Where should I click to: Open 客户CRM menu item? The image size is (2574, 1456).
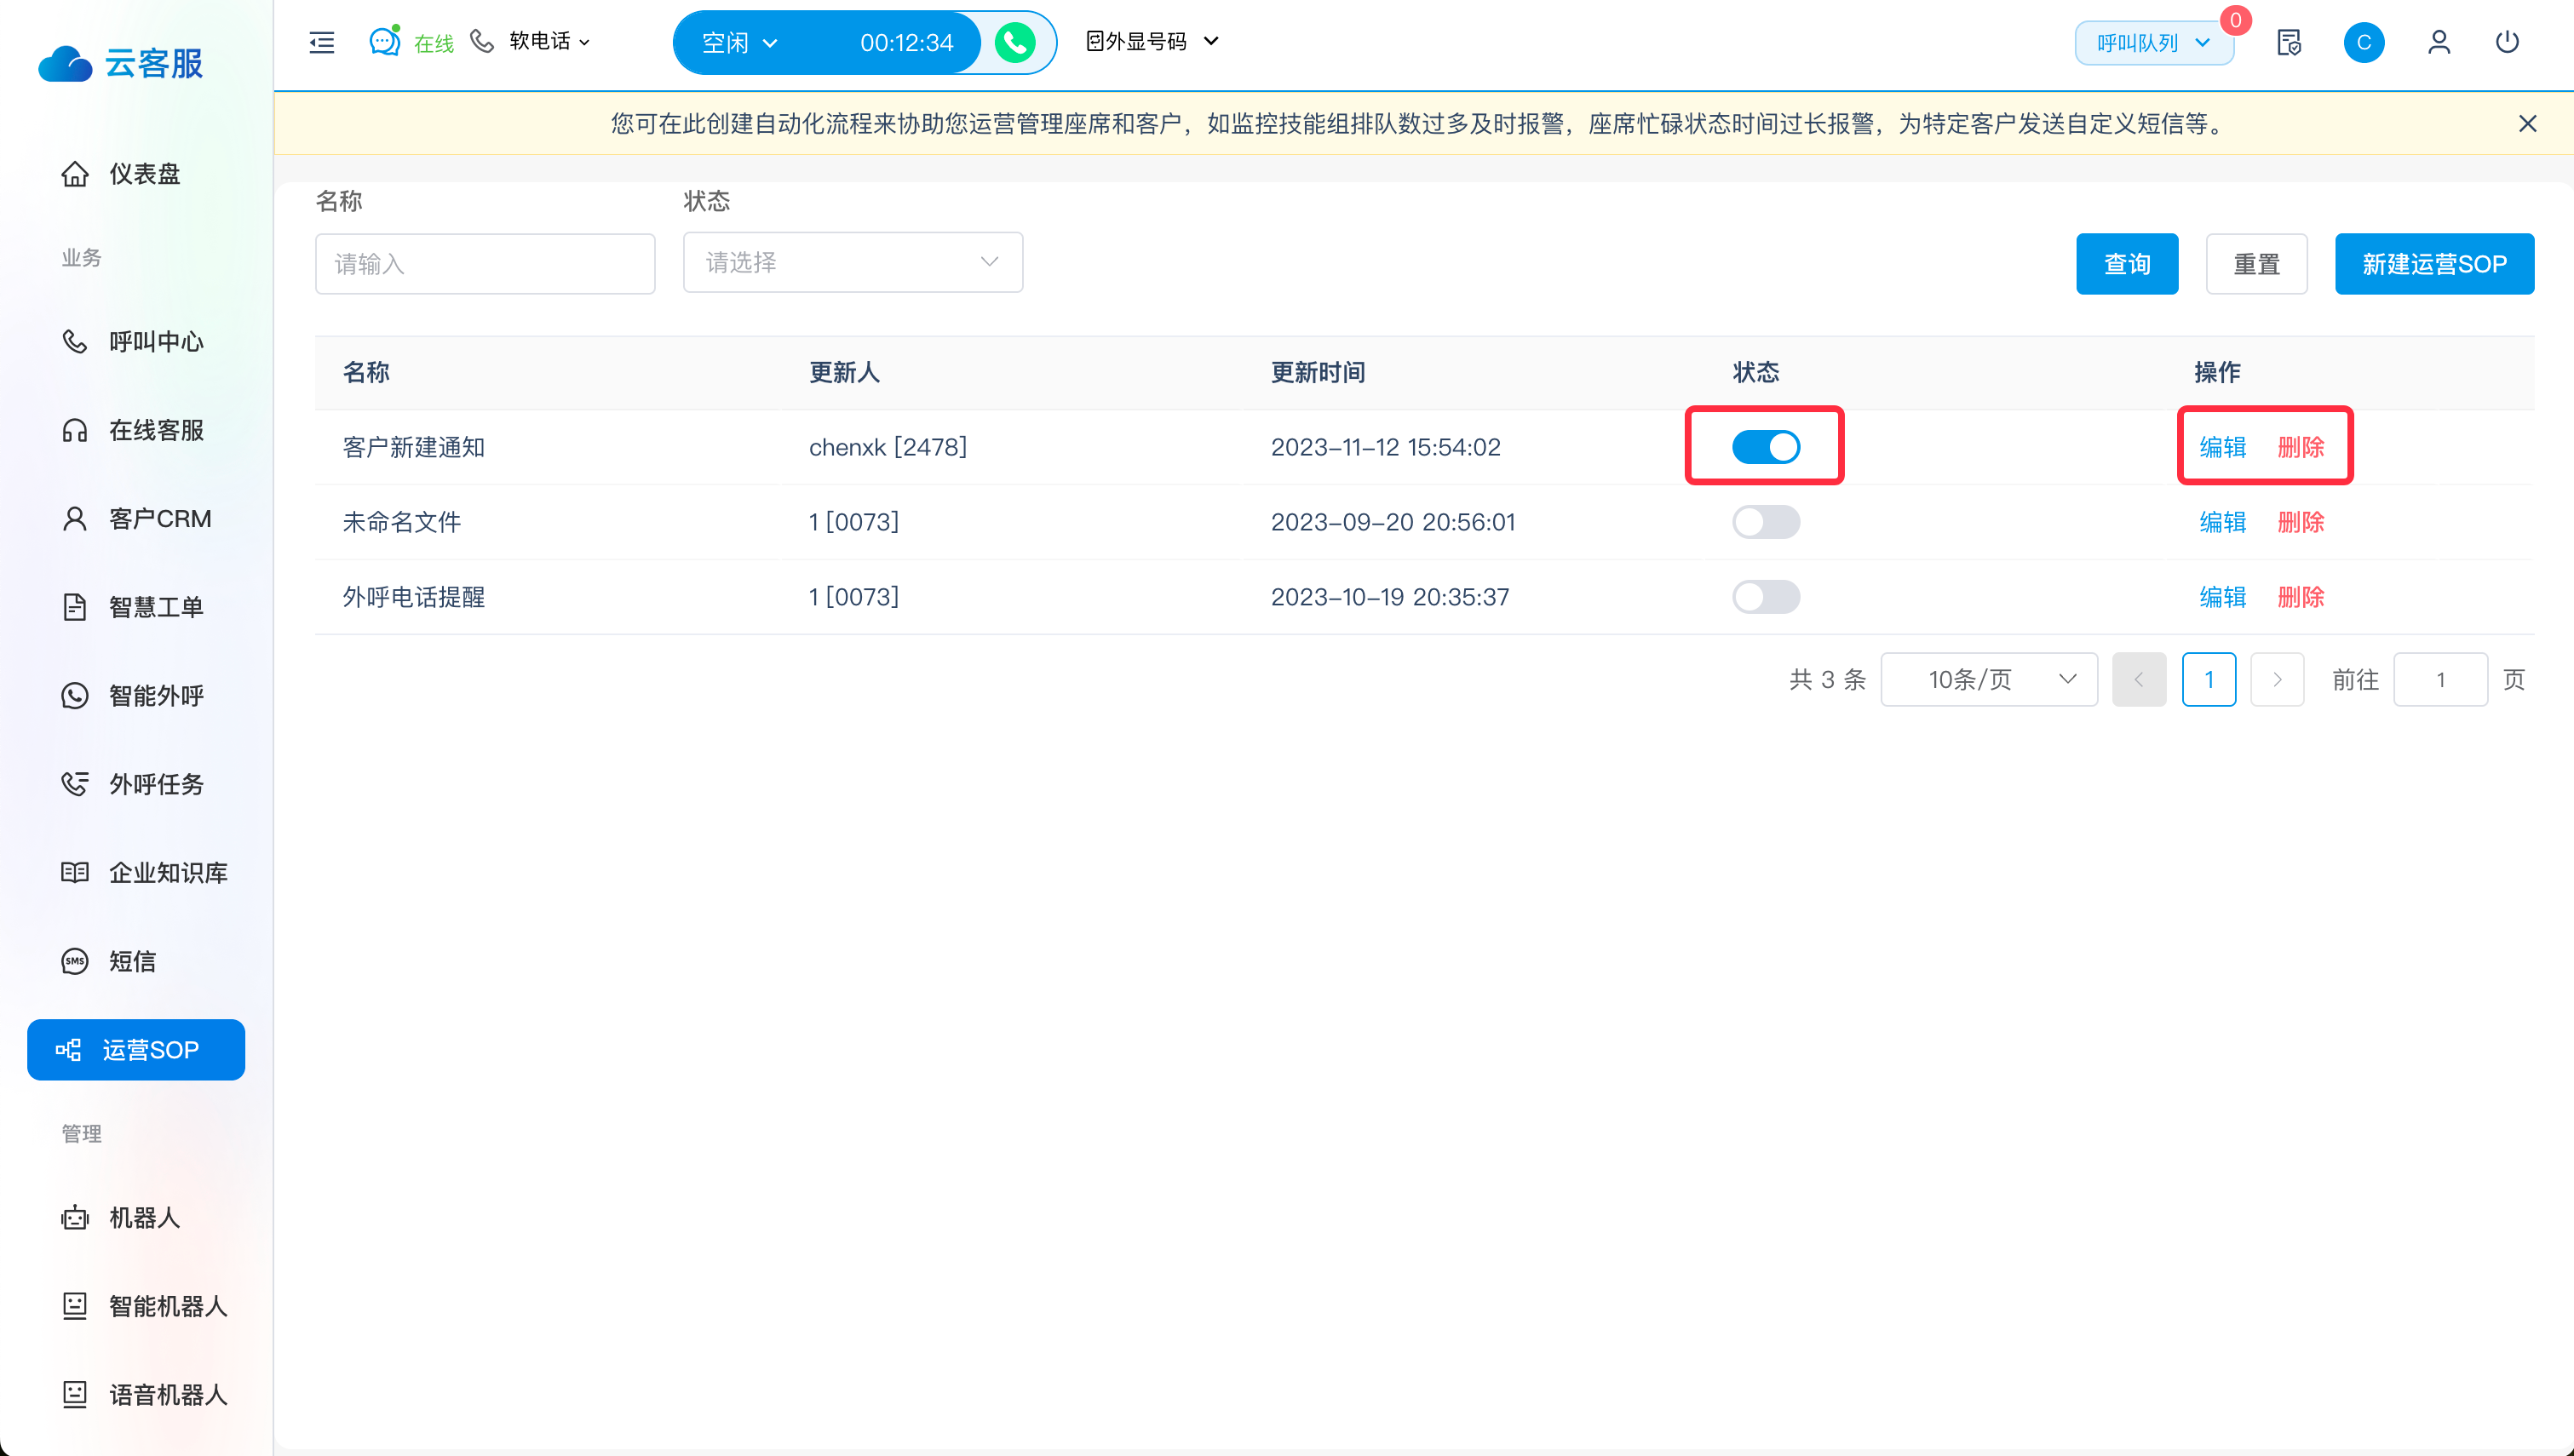click(x=136, y=519)
